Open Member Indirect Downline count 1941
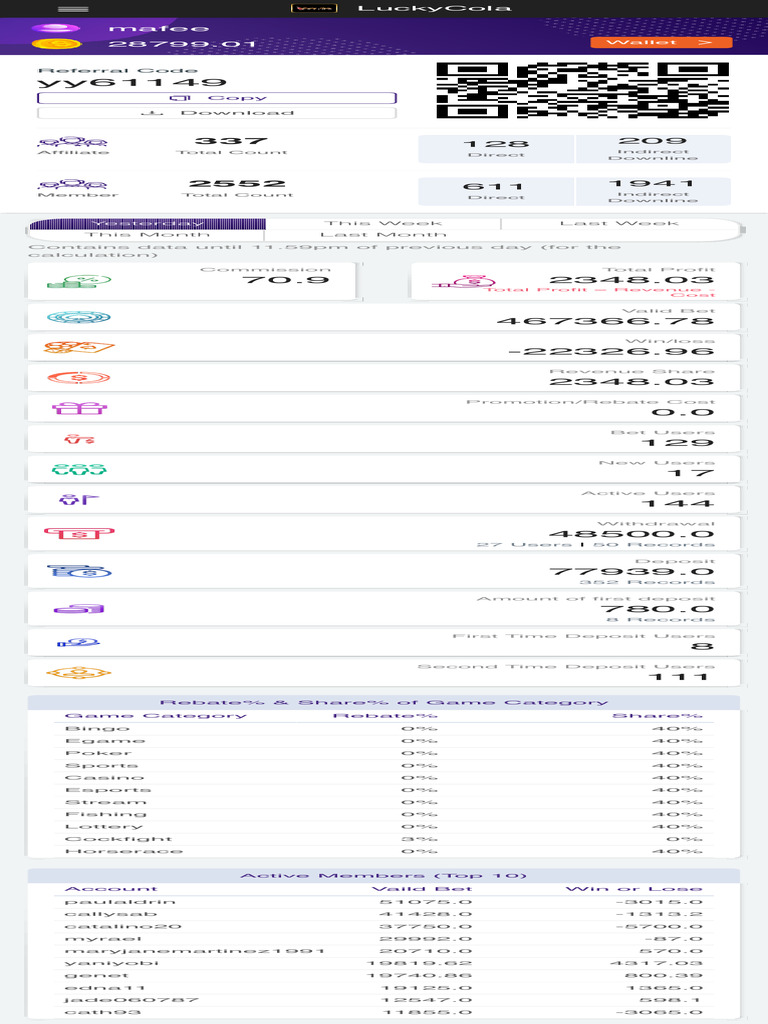The image size is (768, 1024). click(x=652, y=191)
